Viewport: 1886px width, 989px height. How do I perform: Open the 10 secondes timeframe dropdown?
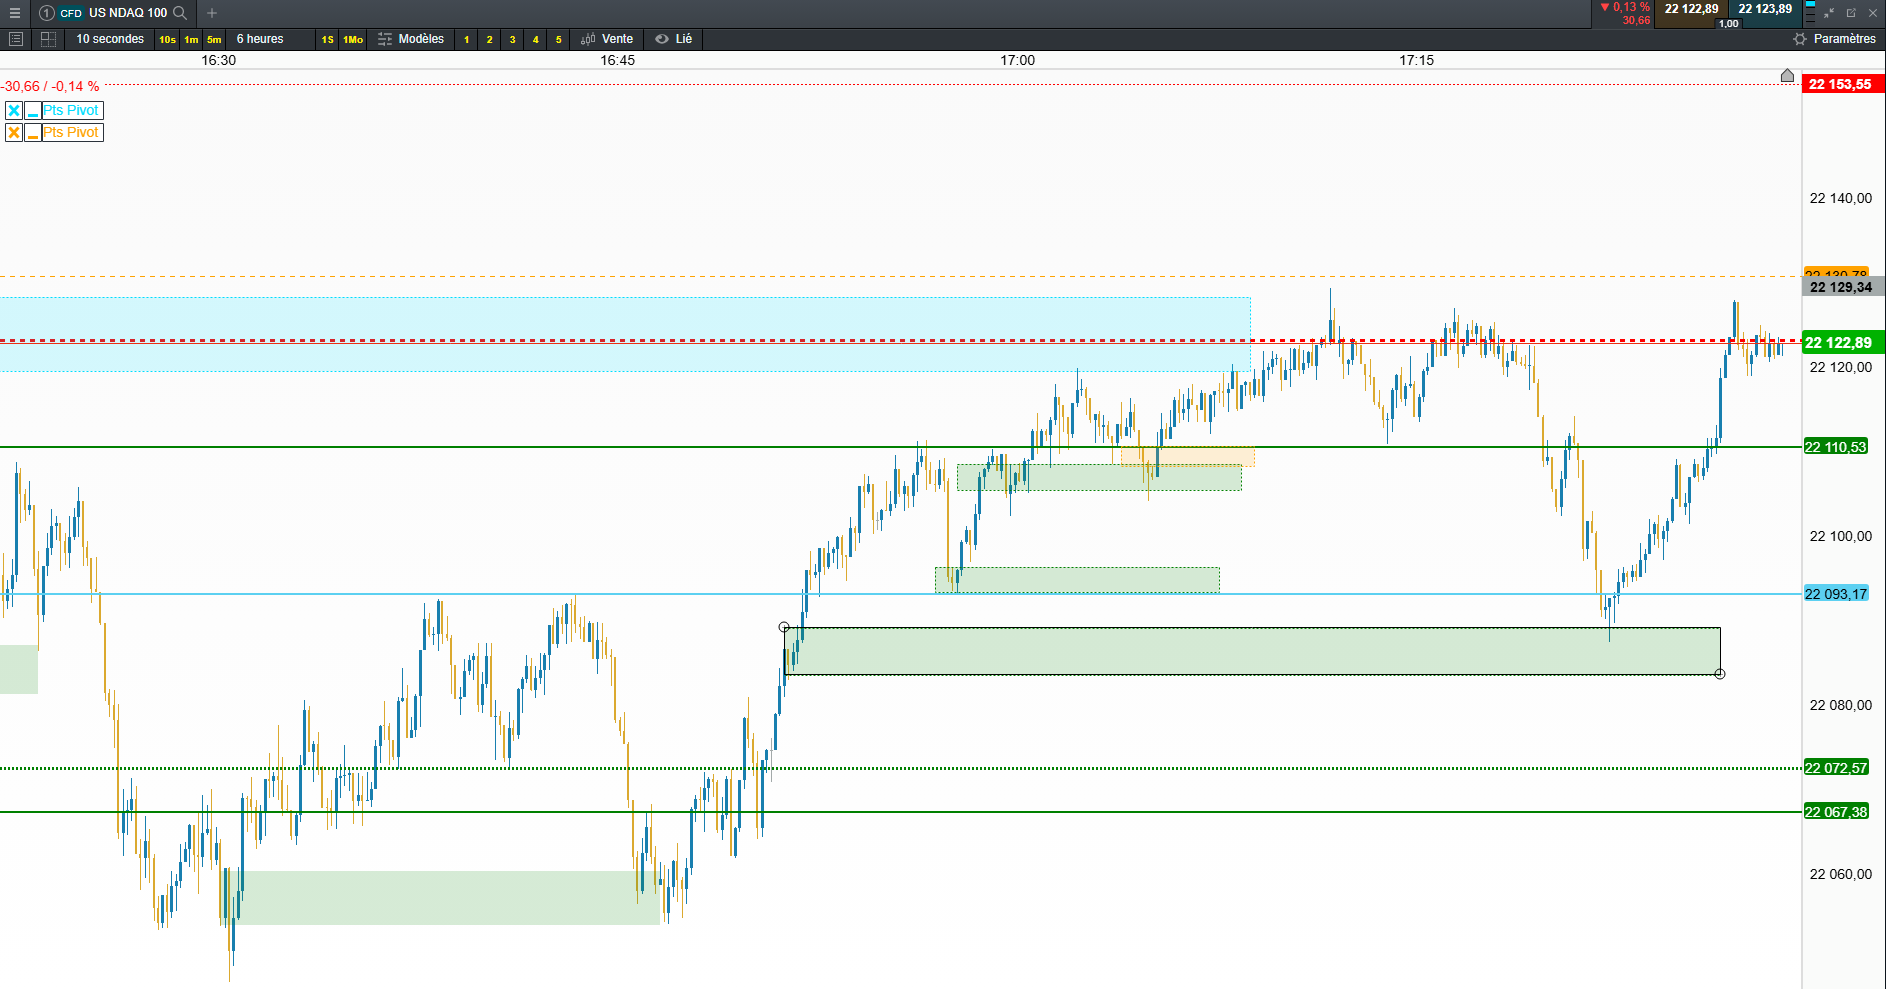click(x=110, y=39)
